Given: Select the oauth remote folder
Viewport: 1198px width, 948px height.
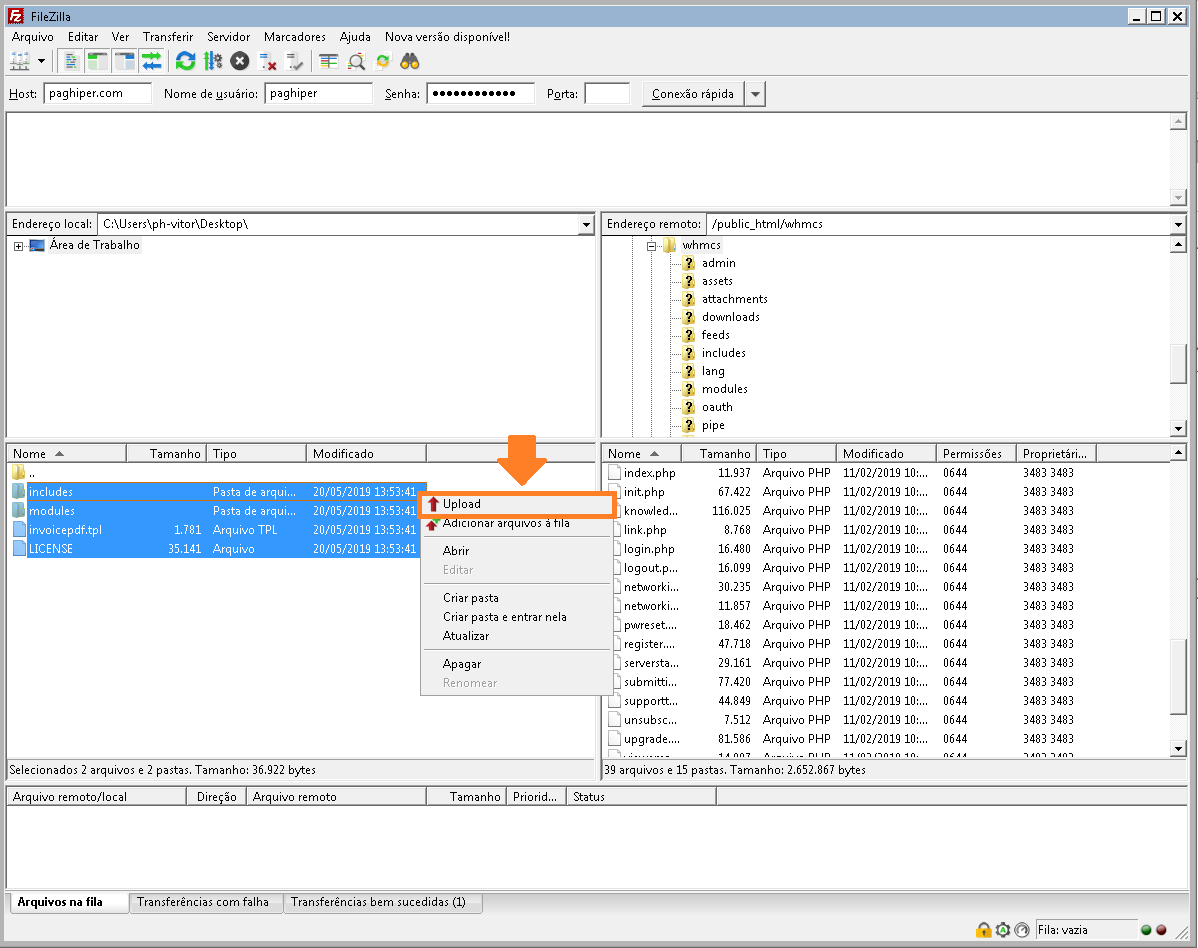Looking at the screenshot, I should pos(717,407).
